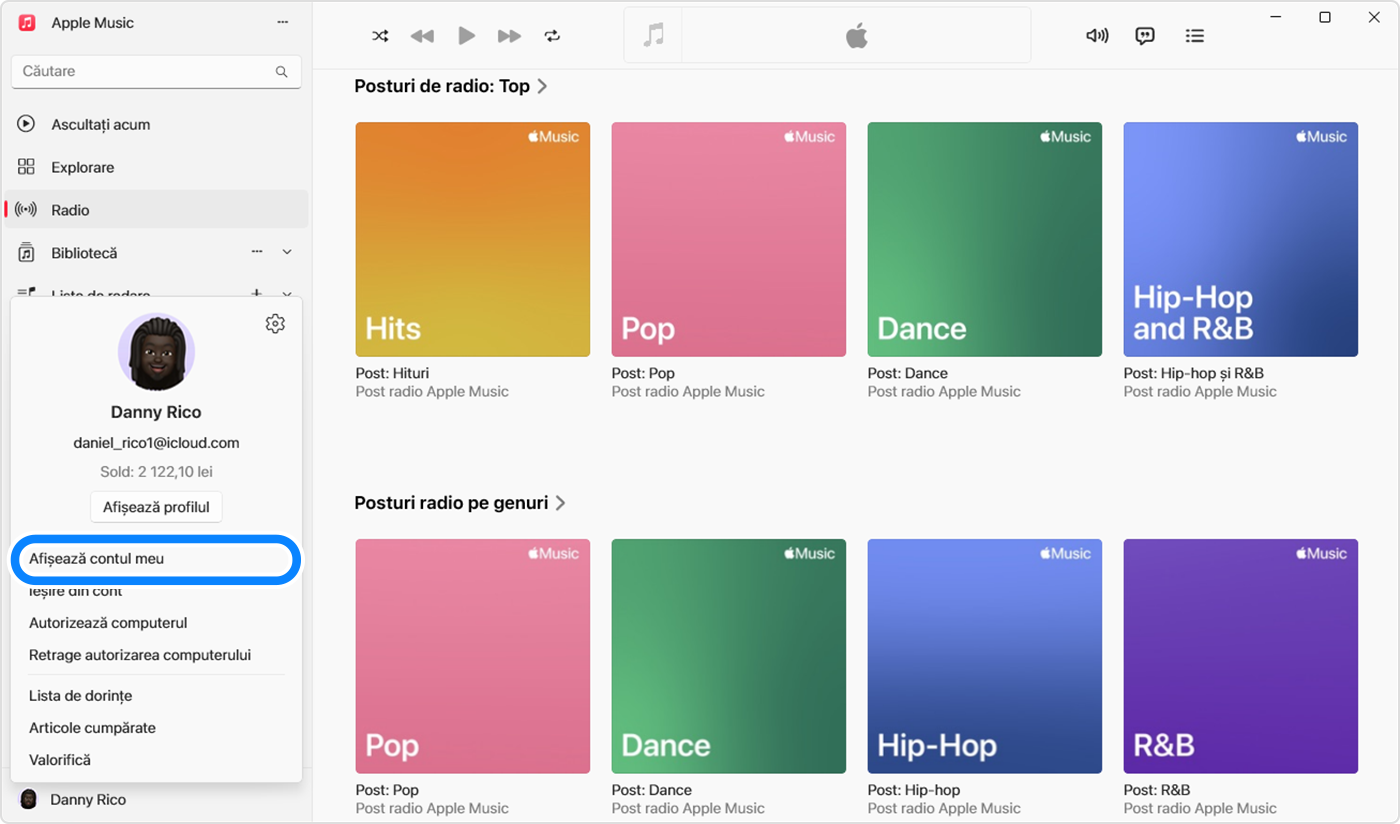Open Ascultați acum section
The image size is (1400, 824).
[x=156, y=124]
